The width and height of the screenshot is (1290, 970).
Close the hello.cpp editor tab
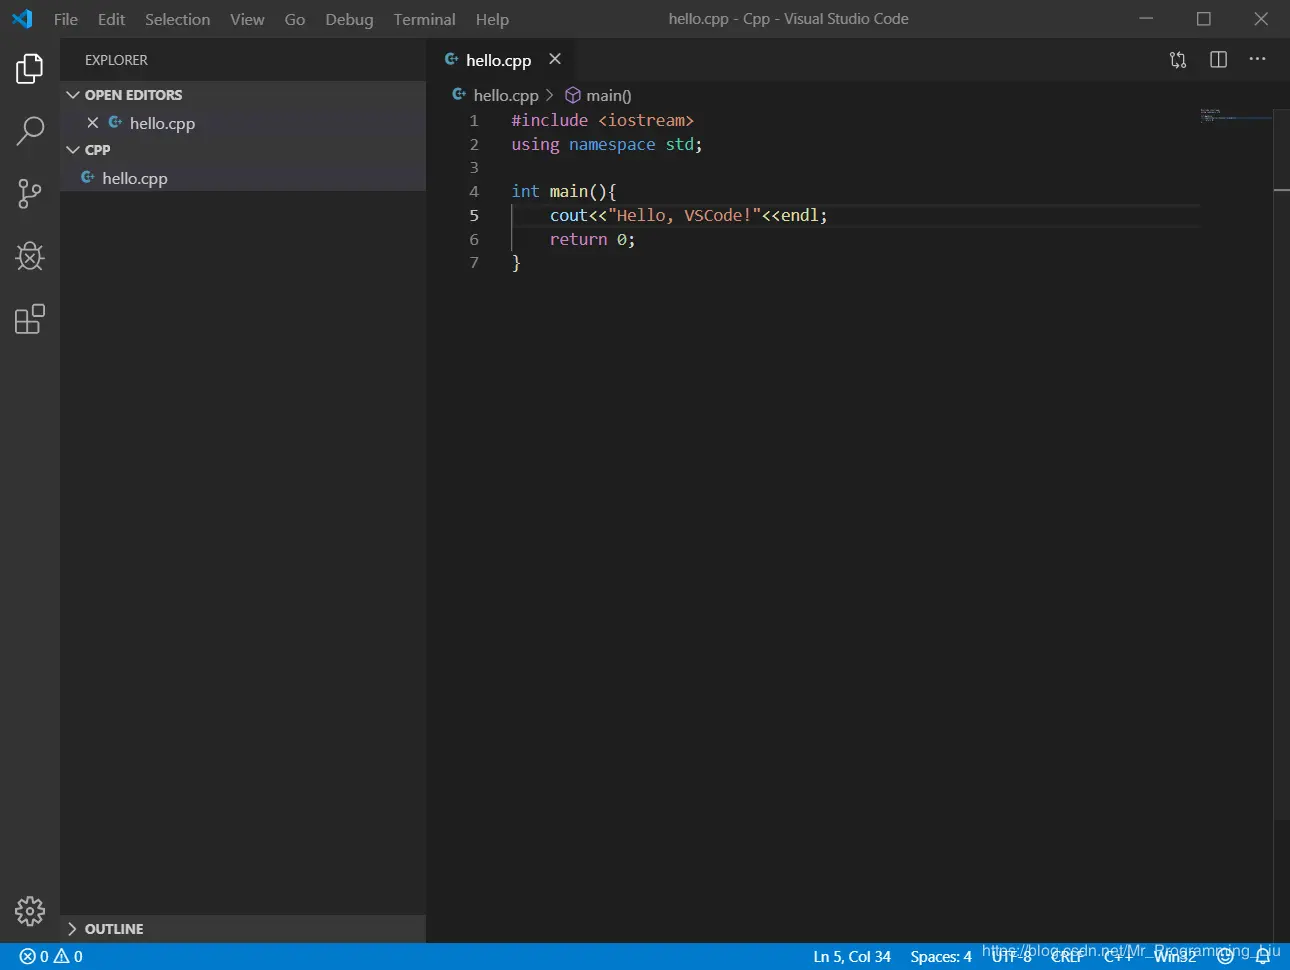[x=555, y=59]
